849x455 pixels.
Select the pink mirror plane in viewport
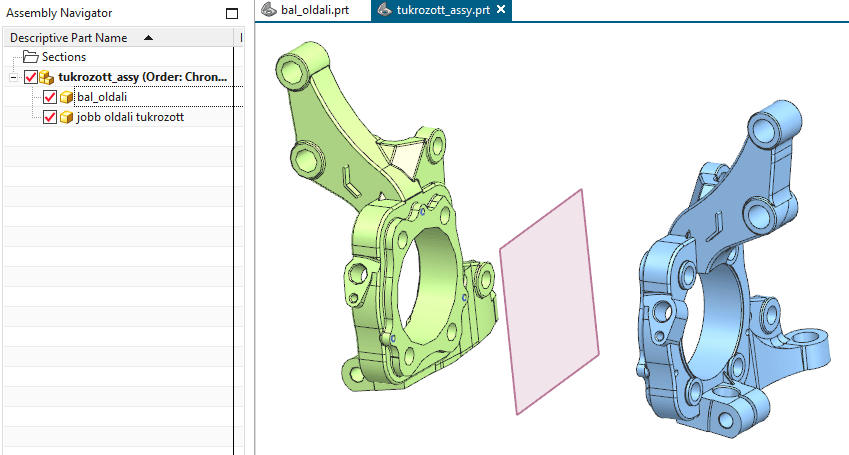(549, 302)
